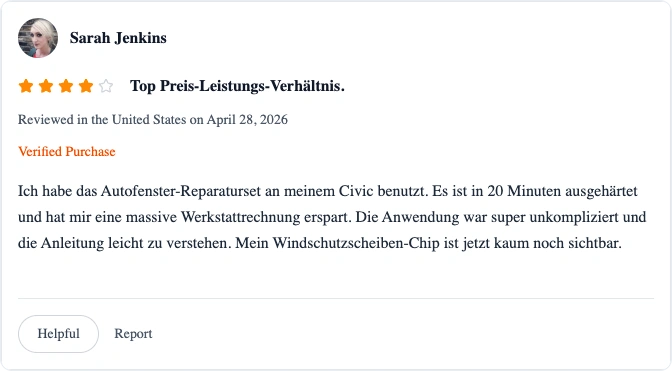Click the third orange rating star

tap(66, 86)
